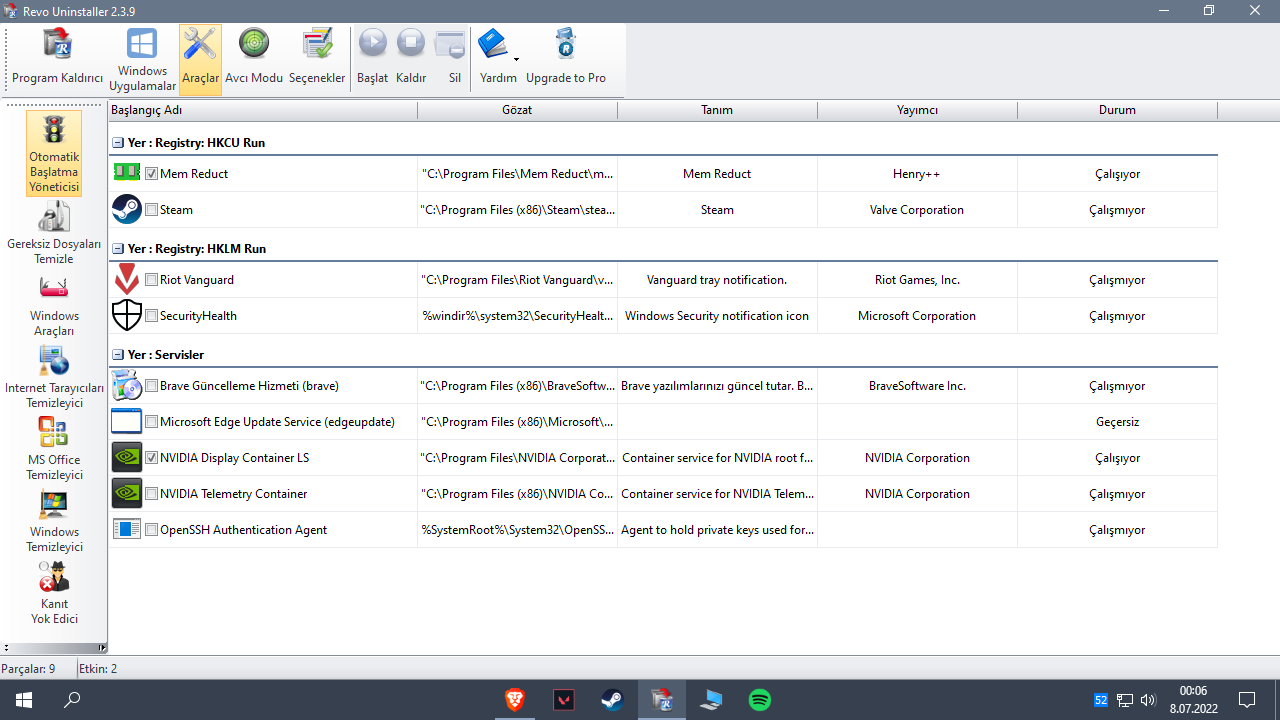
Task: Sort by Tanım column header
Action: [717, 110]
